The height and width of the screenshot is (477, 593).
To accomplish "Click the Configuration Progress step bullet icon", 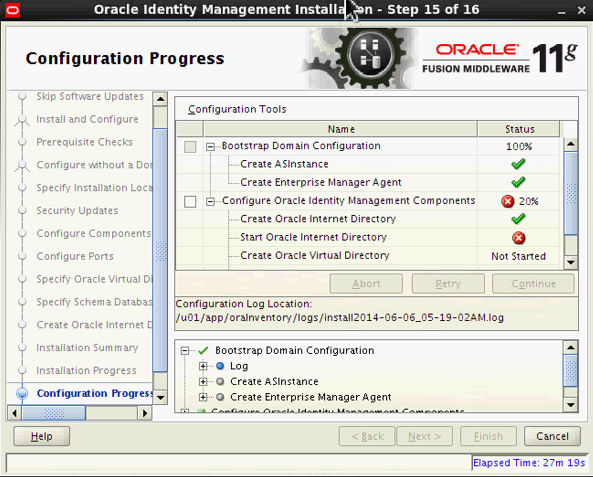I will click(22, 393).
